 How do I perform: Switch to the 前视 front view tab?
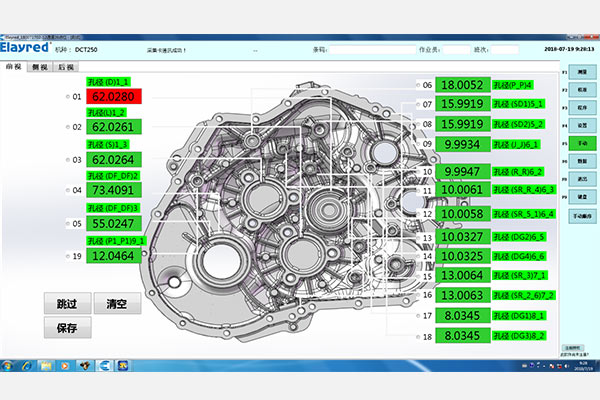pyautogui.click(x=13, y=67)
